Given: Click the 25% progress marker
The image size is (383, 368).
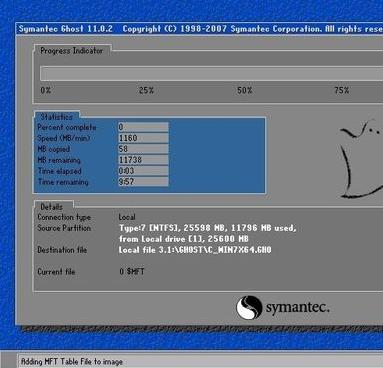Looking at the screenshot, I should click(x=146, y=90).
